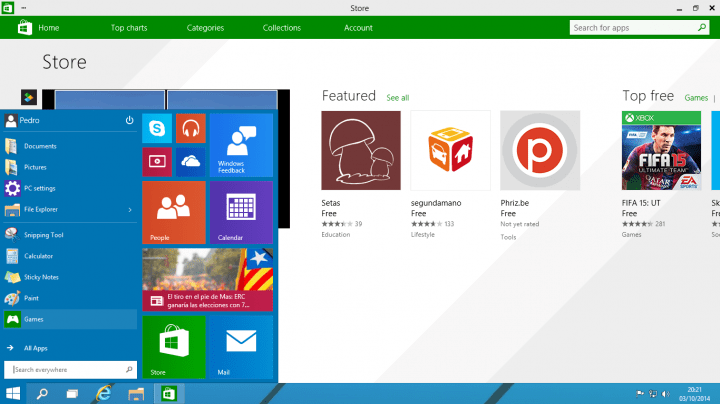Click Games link beside Top free
This screenshot has height=404, width=720.
click(x=696, y=98)
